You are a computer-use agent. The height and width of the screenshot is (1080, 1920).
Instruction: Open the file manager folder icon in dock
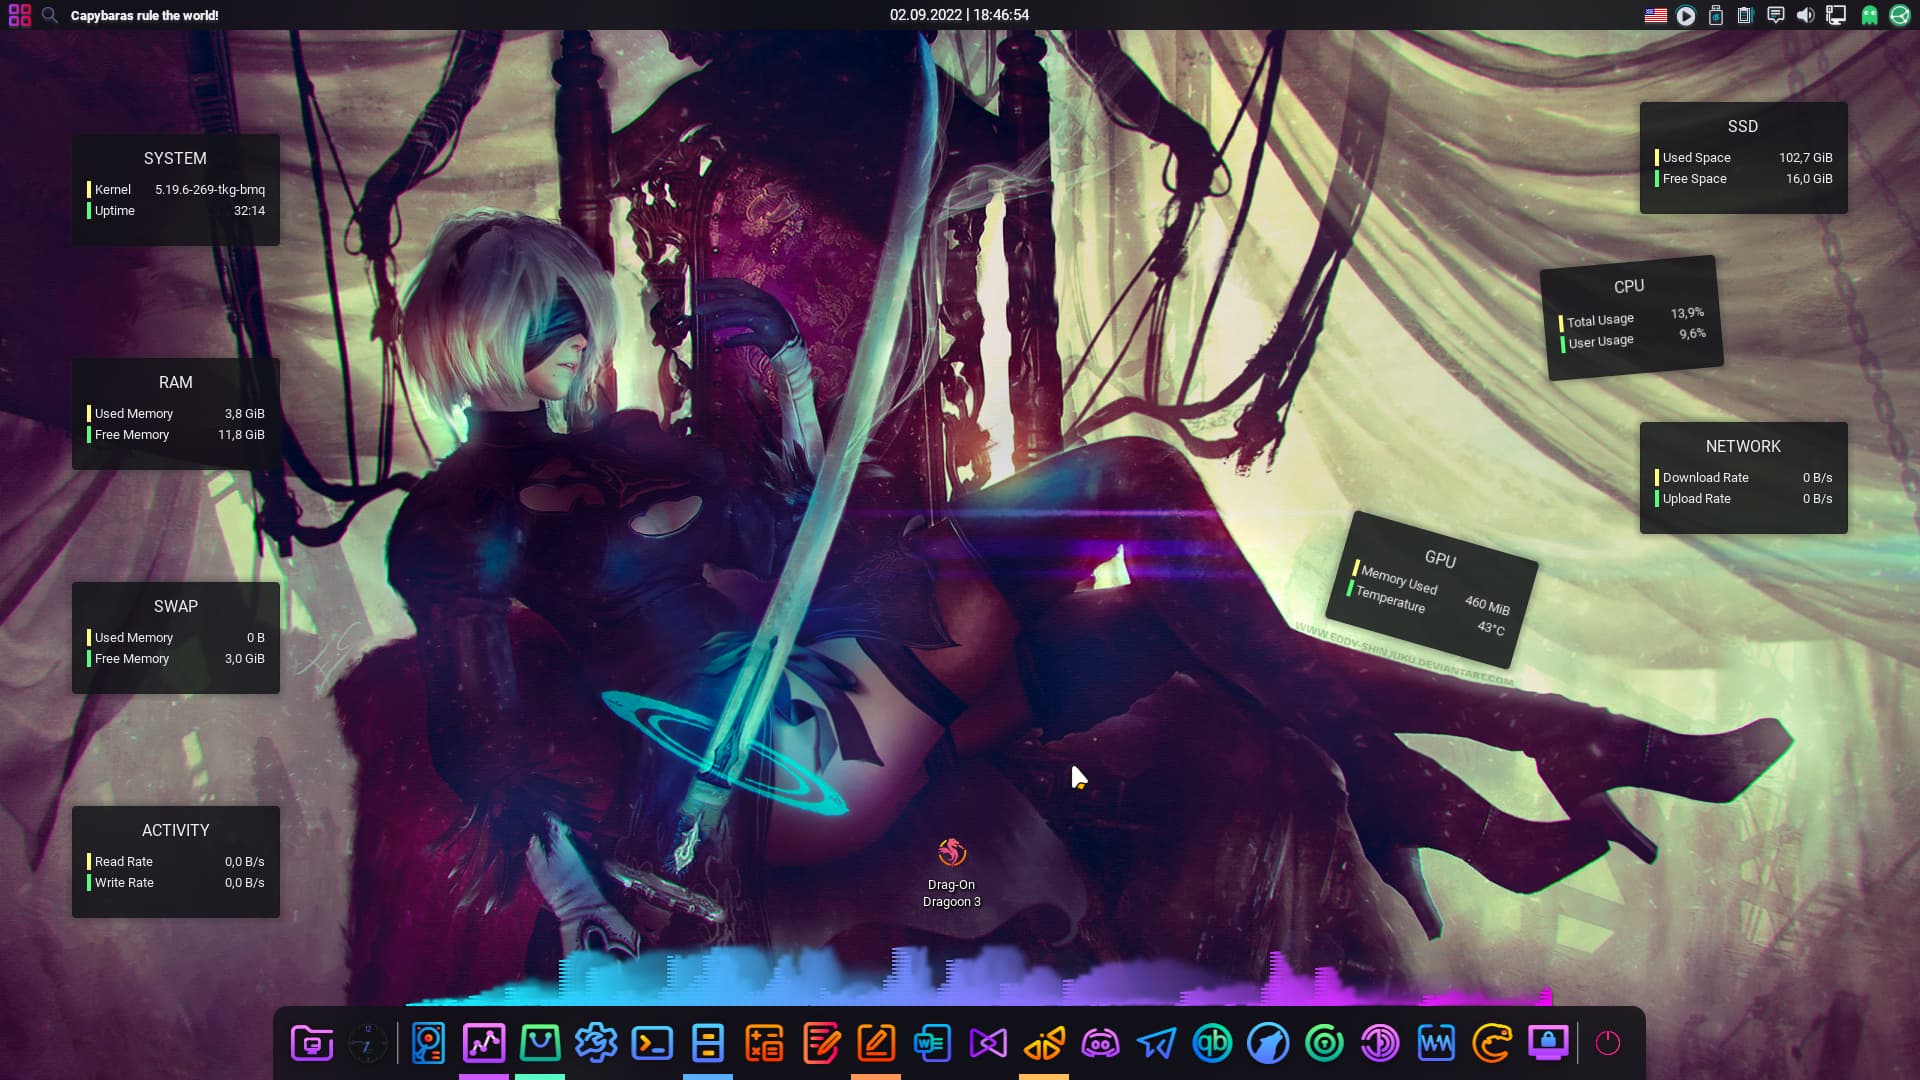coord(312,1044)
